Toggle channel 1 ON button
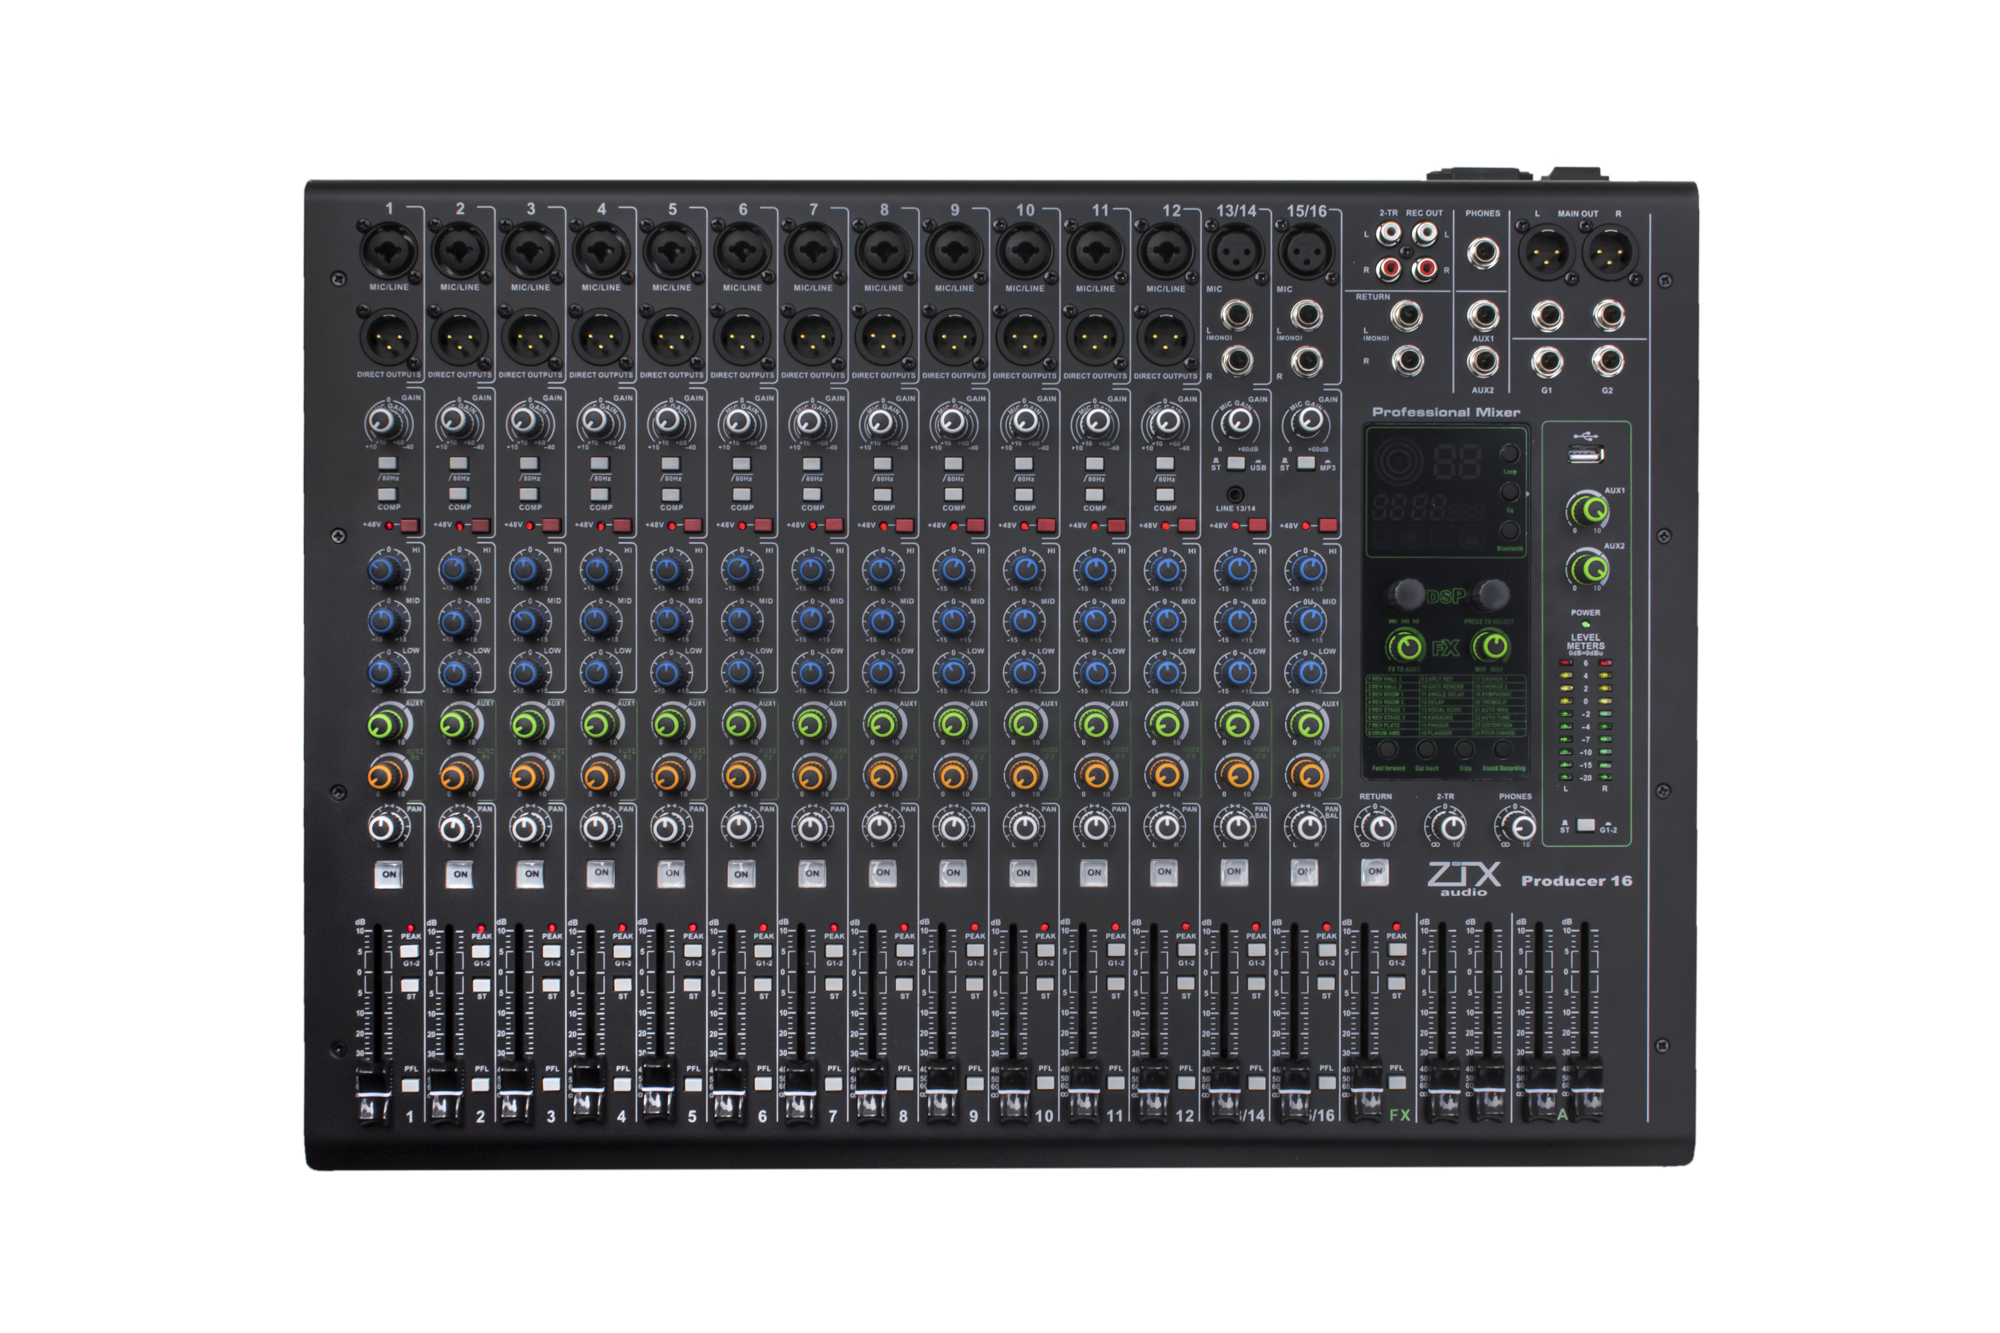 (389, 874)
